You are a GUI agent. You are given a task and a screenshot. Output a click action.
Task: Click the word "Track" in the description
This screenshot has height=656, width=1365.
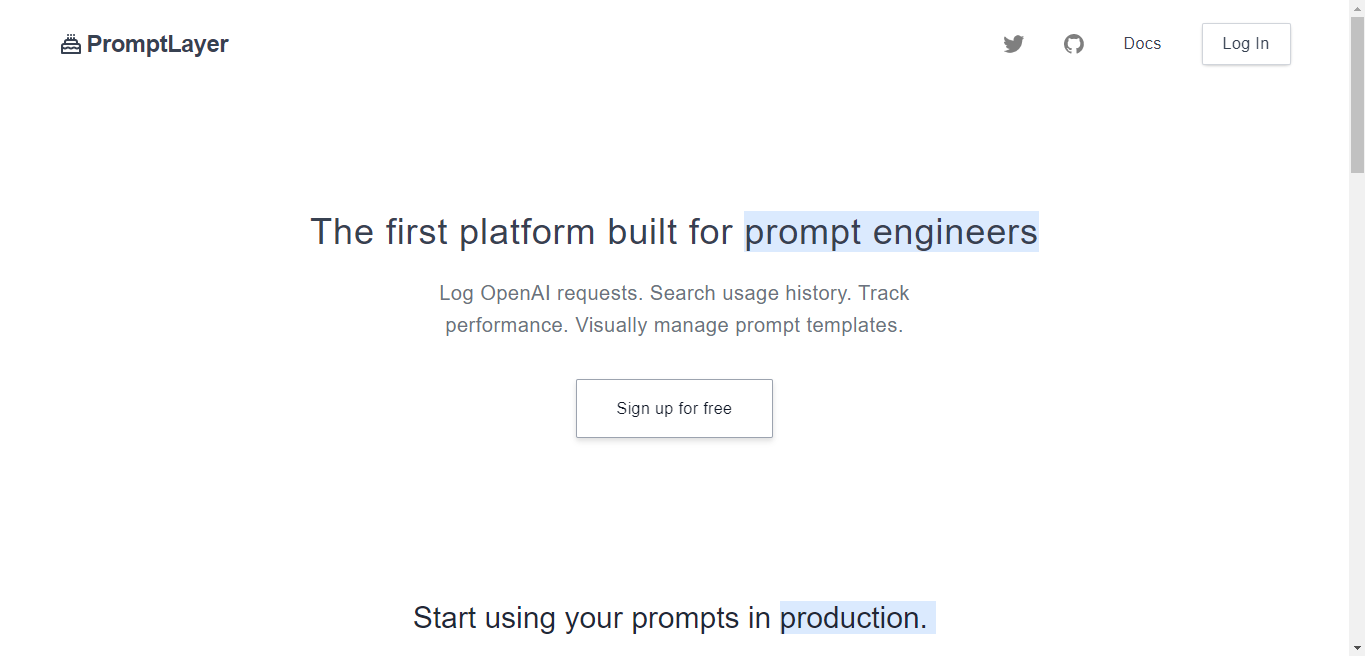tap(884, 293)
